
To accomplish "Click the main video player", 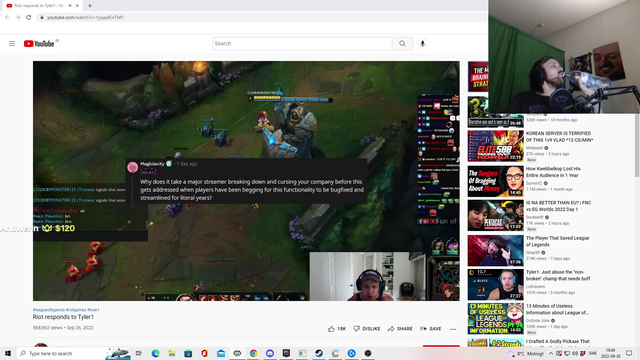I will (x=246, y=181).
